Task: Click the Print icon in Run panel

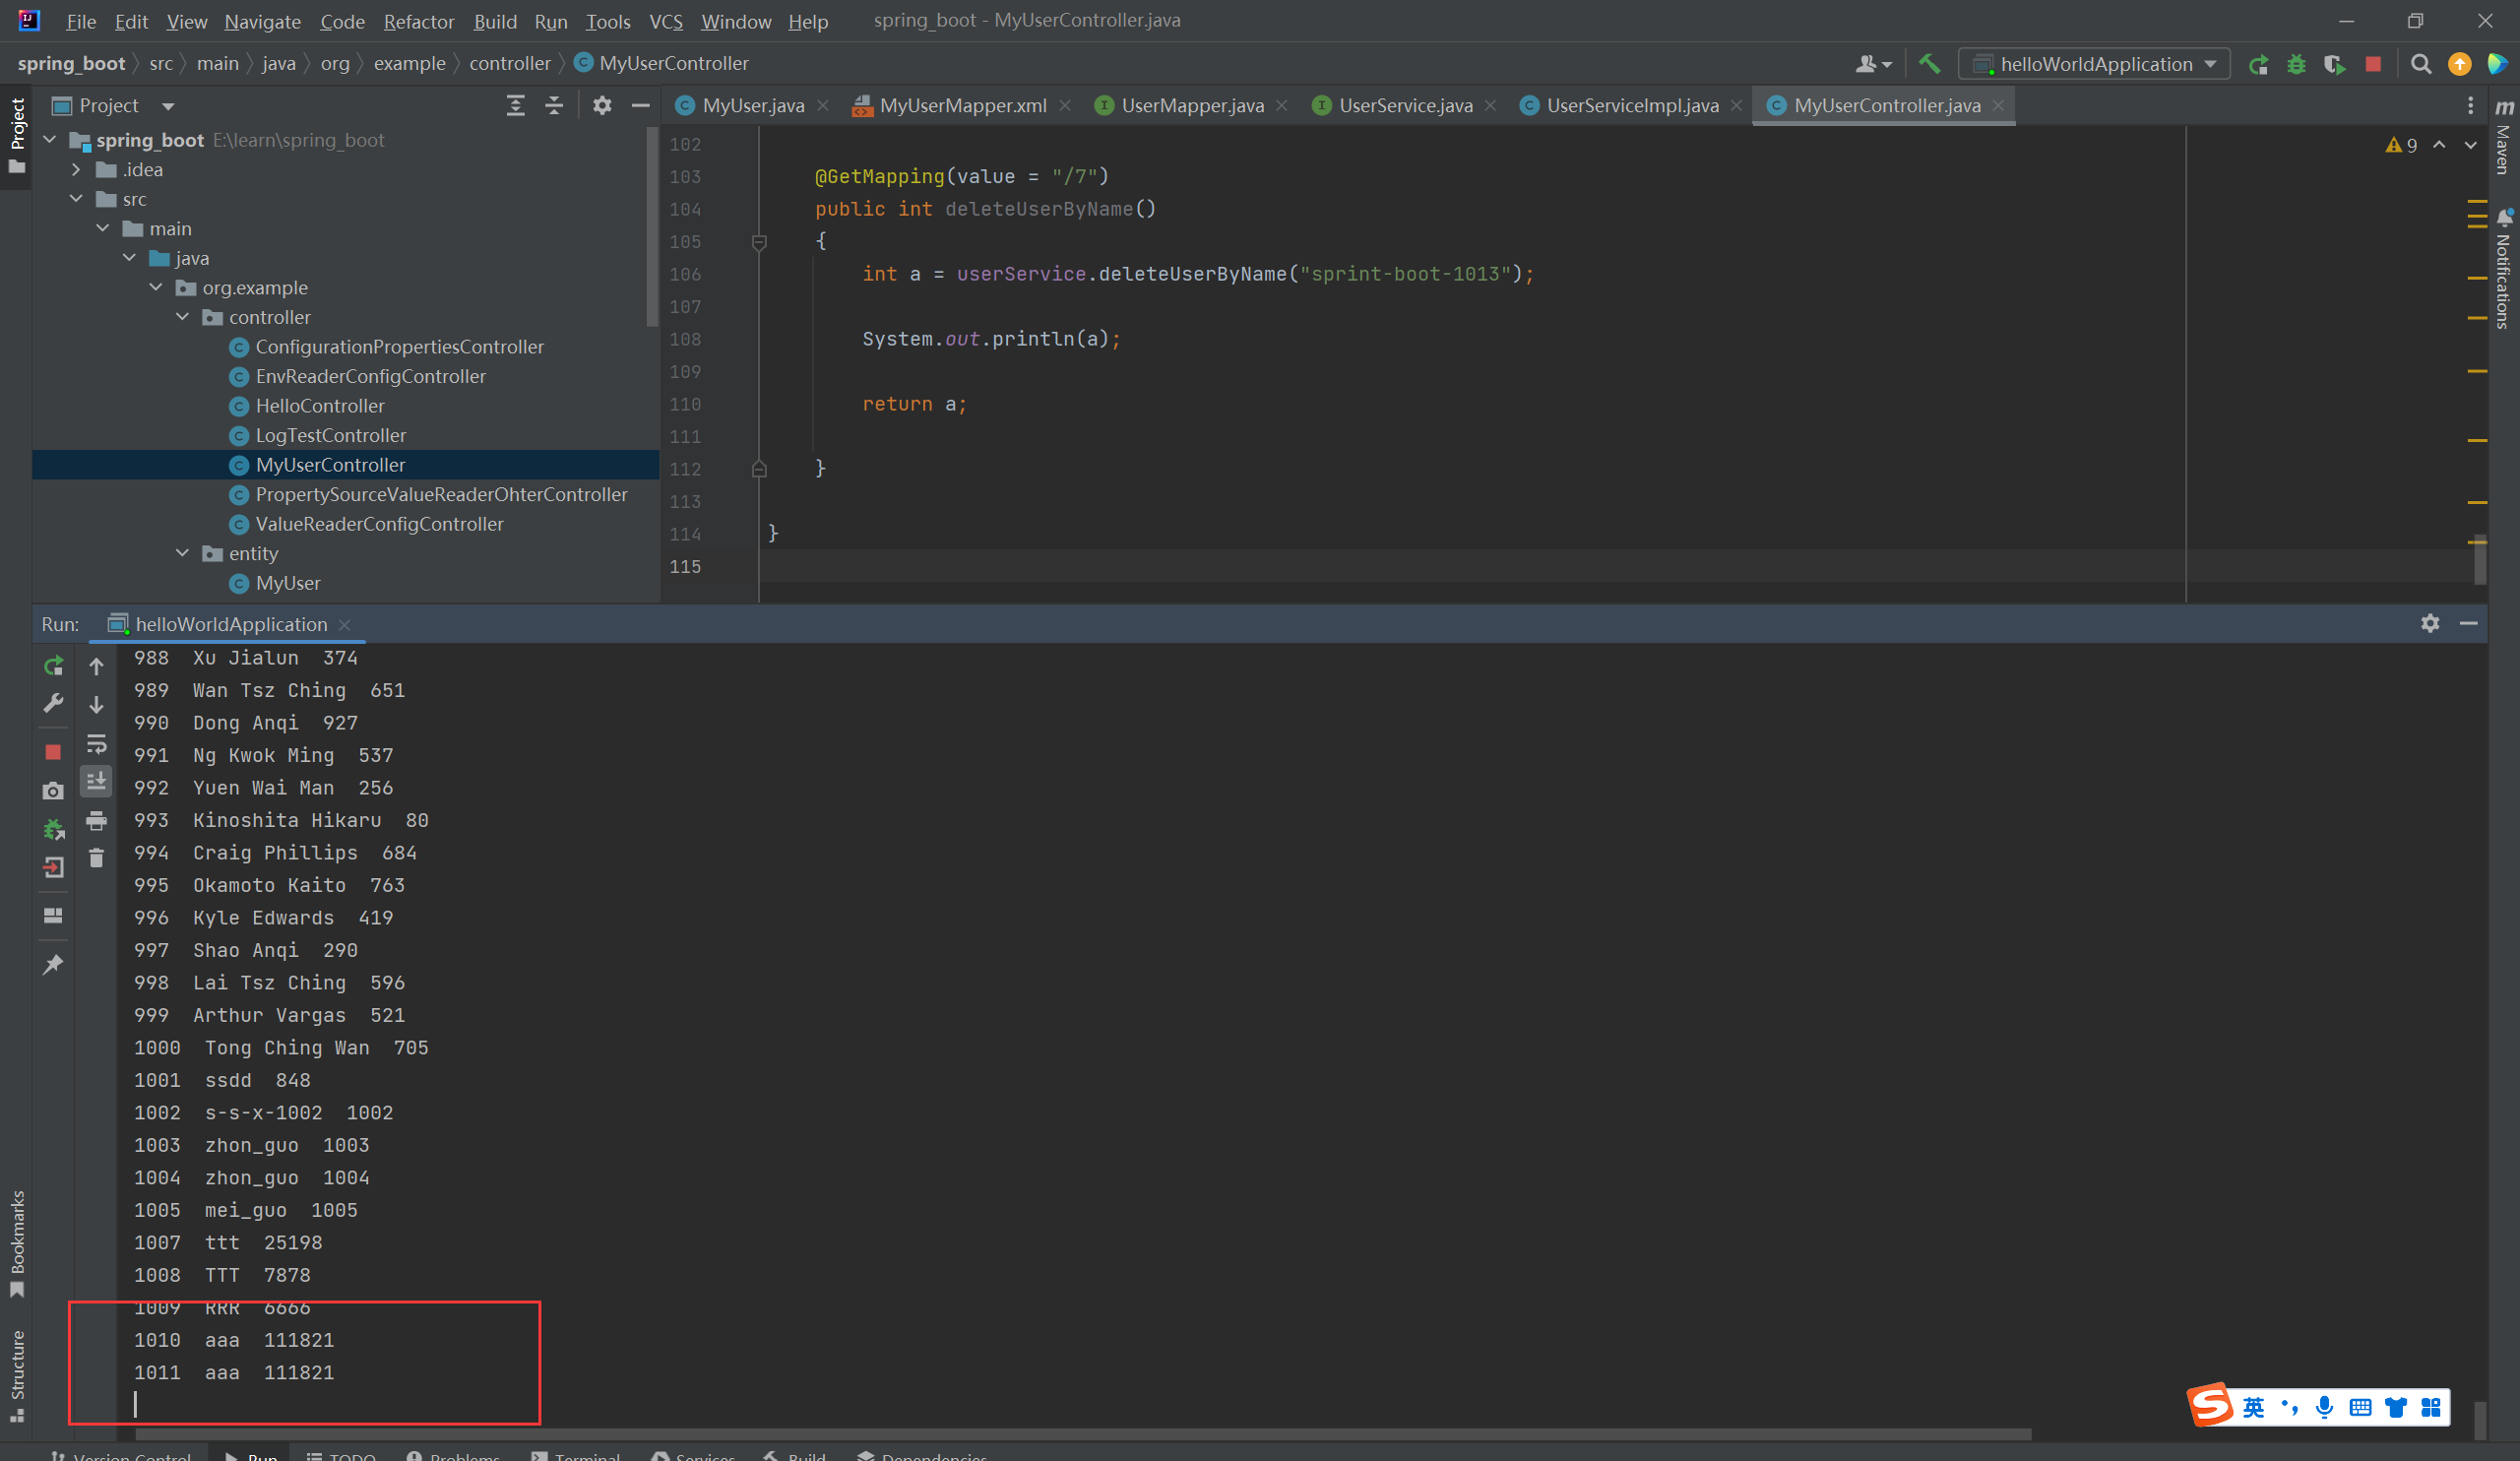Action: 96,821
